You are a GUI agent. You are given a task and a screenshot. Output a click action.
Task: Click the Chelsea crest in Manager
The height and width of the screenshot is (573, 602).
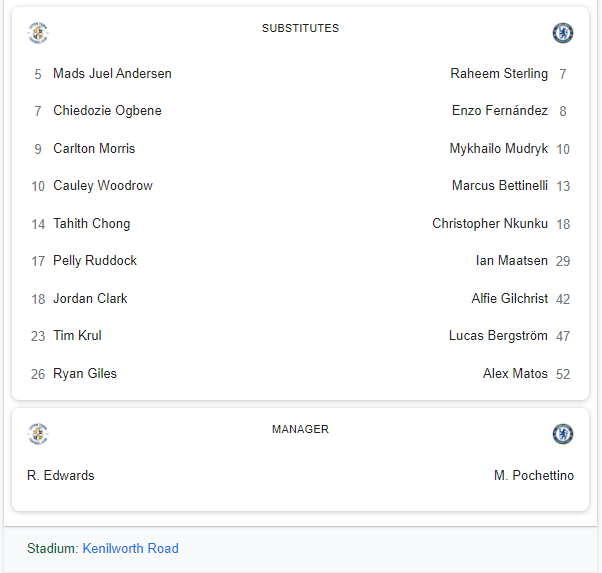pyautogui.click(x=563, y=434)
